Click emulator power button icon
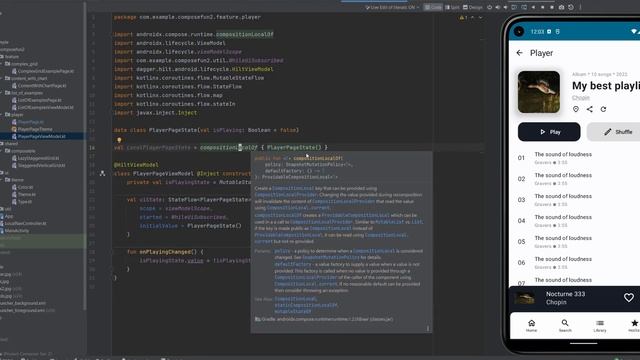Screen dimensions: 640x360 click(x=489, y=7)
